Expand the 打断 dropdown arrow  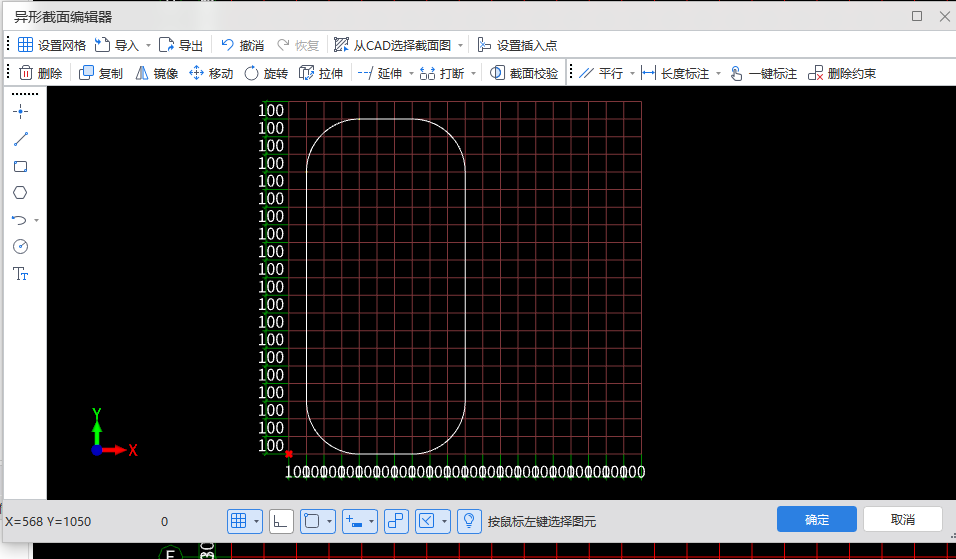pyautogui.click(x=473, y=74)
